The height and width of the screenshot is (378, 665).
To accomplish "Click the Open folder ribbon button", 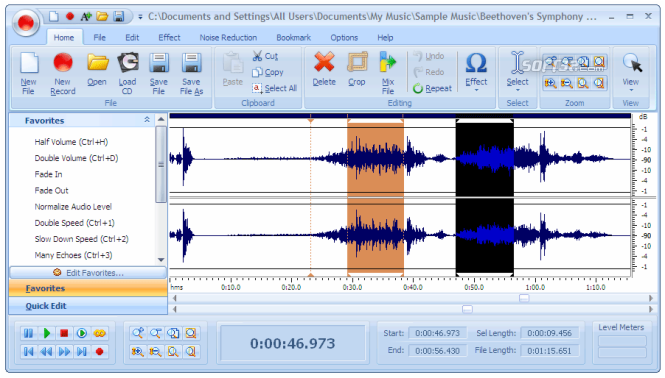I will click(x=97, y=69).
